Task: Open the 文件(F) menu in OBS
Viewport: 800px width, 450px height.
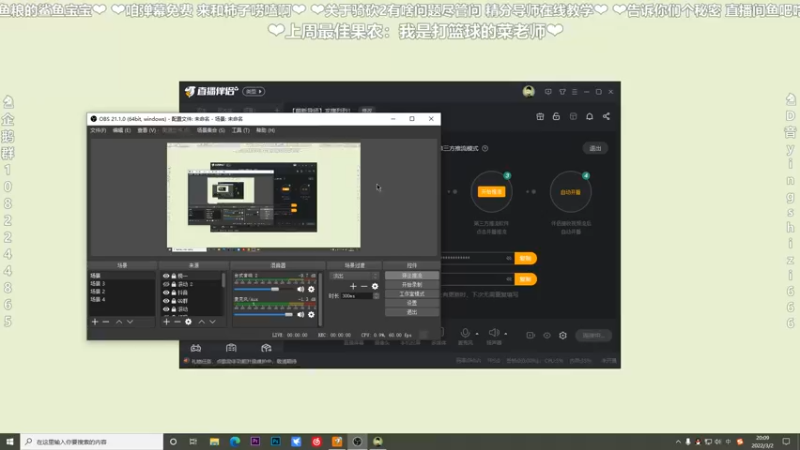Action: (98, 131)
